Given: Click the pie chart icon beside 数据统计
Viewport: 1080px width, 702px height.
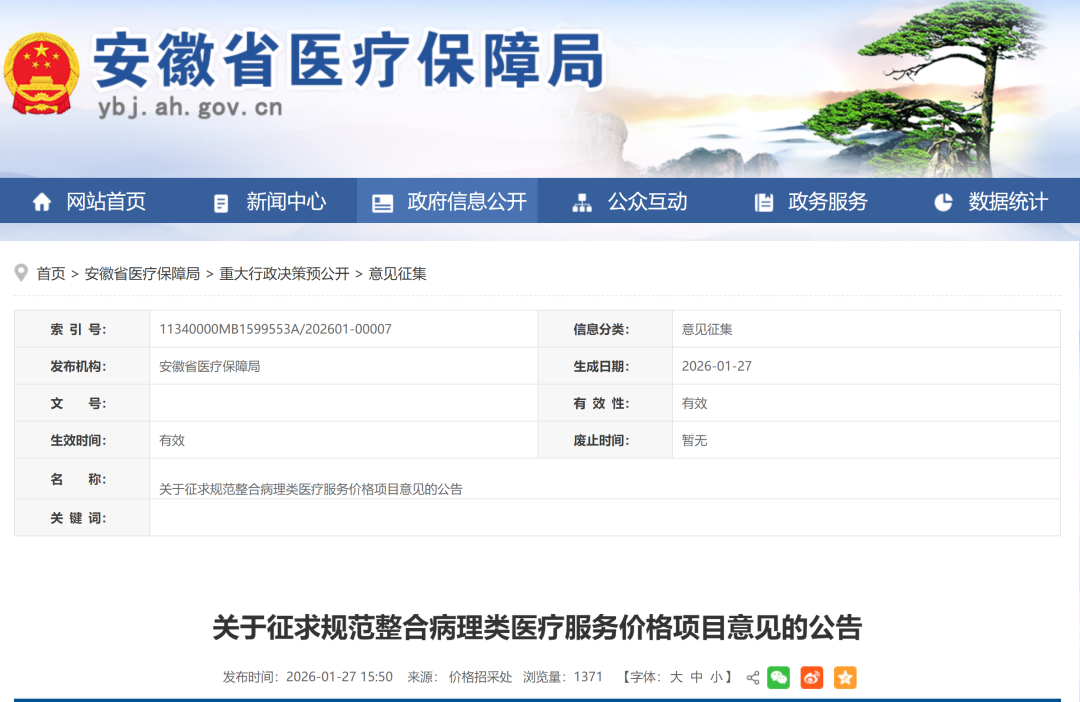Looking at the screenshot, I should coord(943,202).
